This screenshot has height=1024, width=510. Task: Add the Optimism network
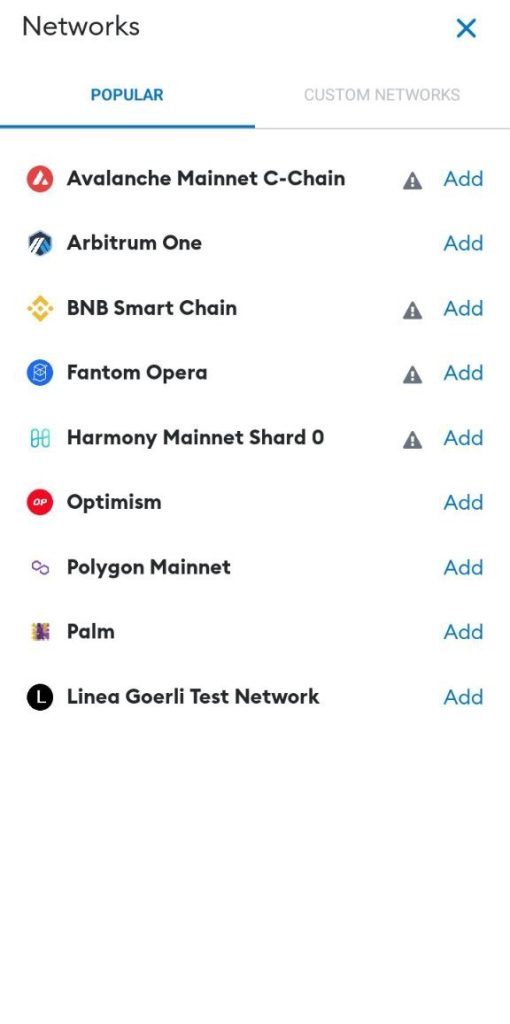(x=464, y=502)
